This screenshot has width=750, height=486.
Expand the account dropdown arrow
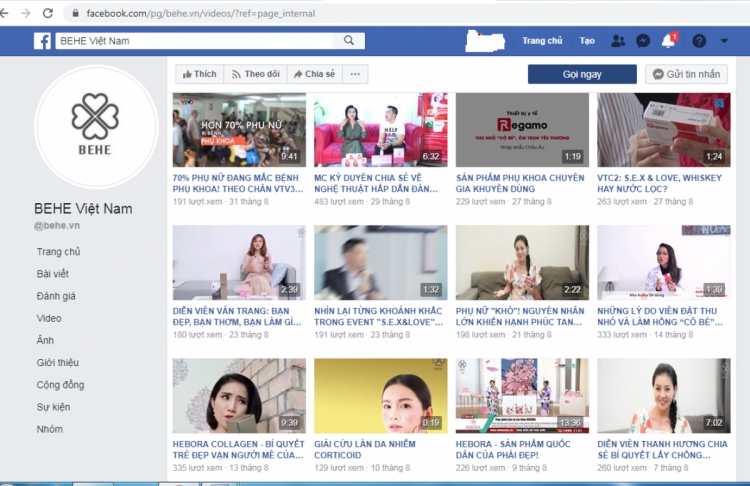[x=724, y=41]
